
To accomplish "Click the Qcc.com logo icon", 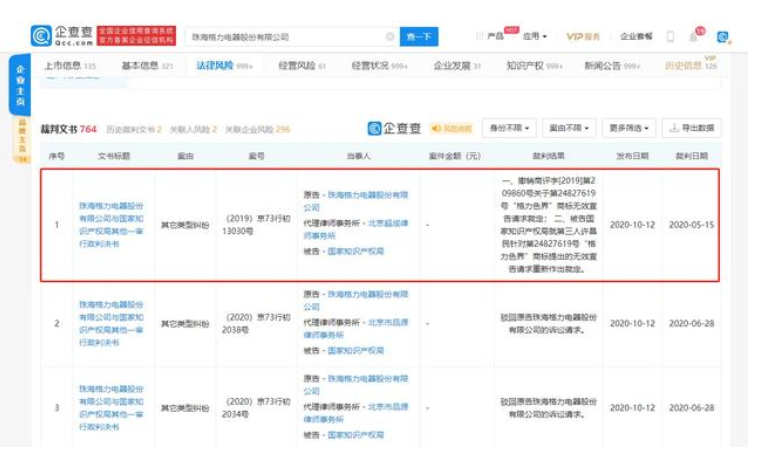I will pos(41,36).
